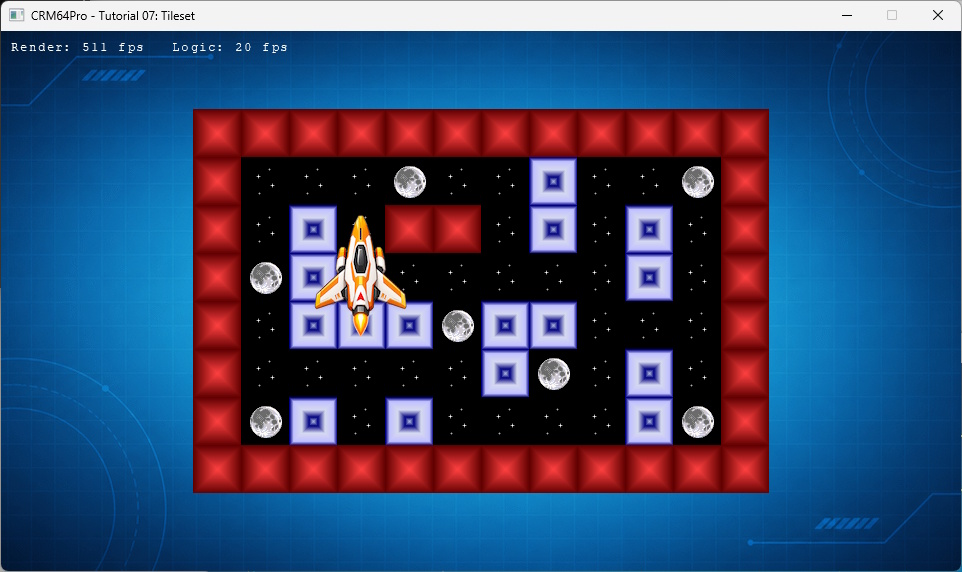962x572 pixels.
Task: Click the "Logic: 20 fps" counter text
Action: click(229, 47)
